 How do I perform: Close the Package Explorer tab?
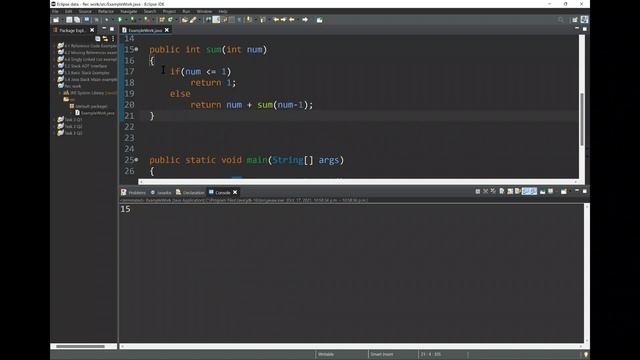92,30
